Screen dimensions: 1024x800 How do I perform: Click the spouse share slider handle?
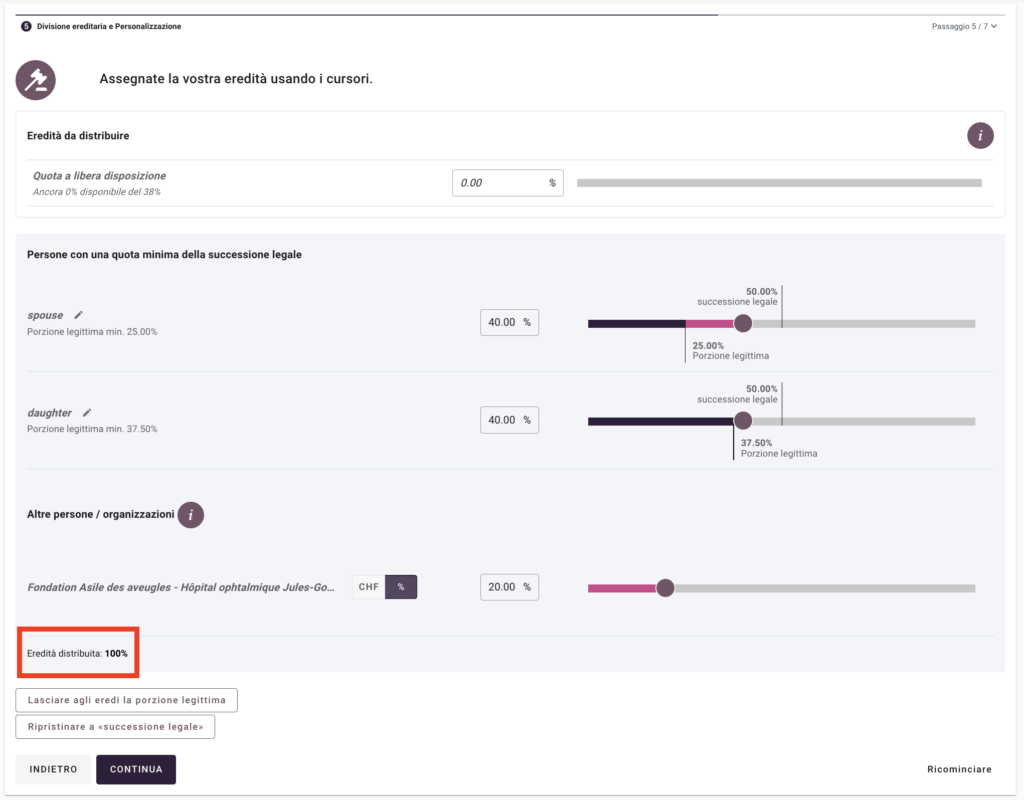(743, 323)
